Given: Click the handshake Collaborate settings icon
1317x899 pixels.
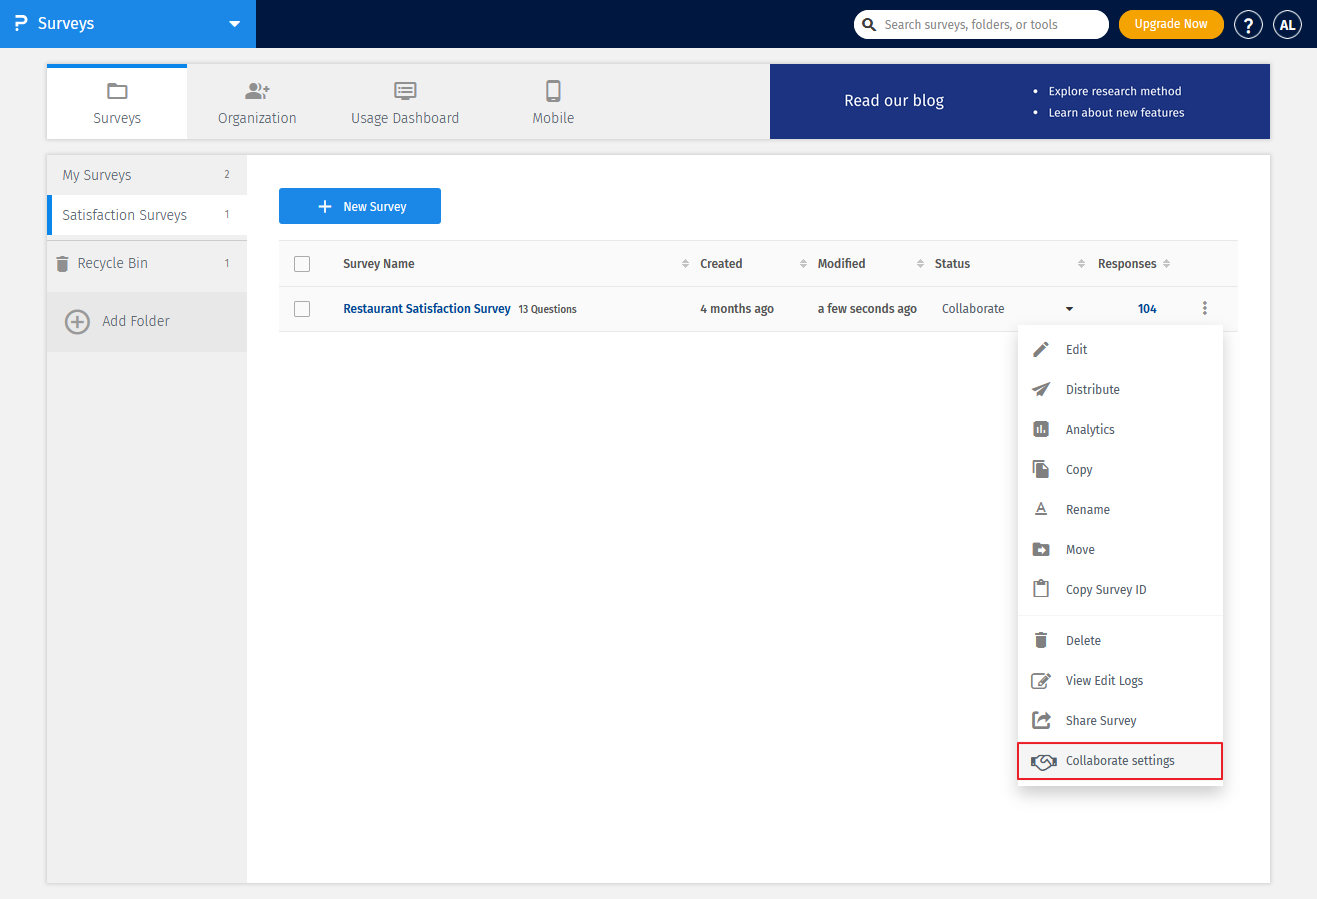Looking at the screenshot, I should (x=1043, y=761).
